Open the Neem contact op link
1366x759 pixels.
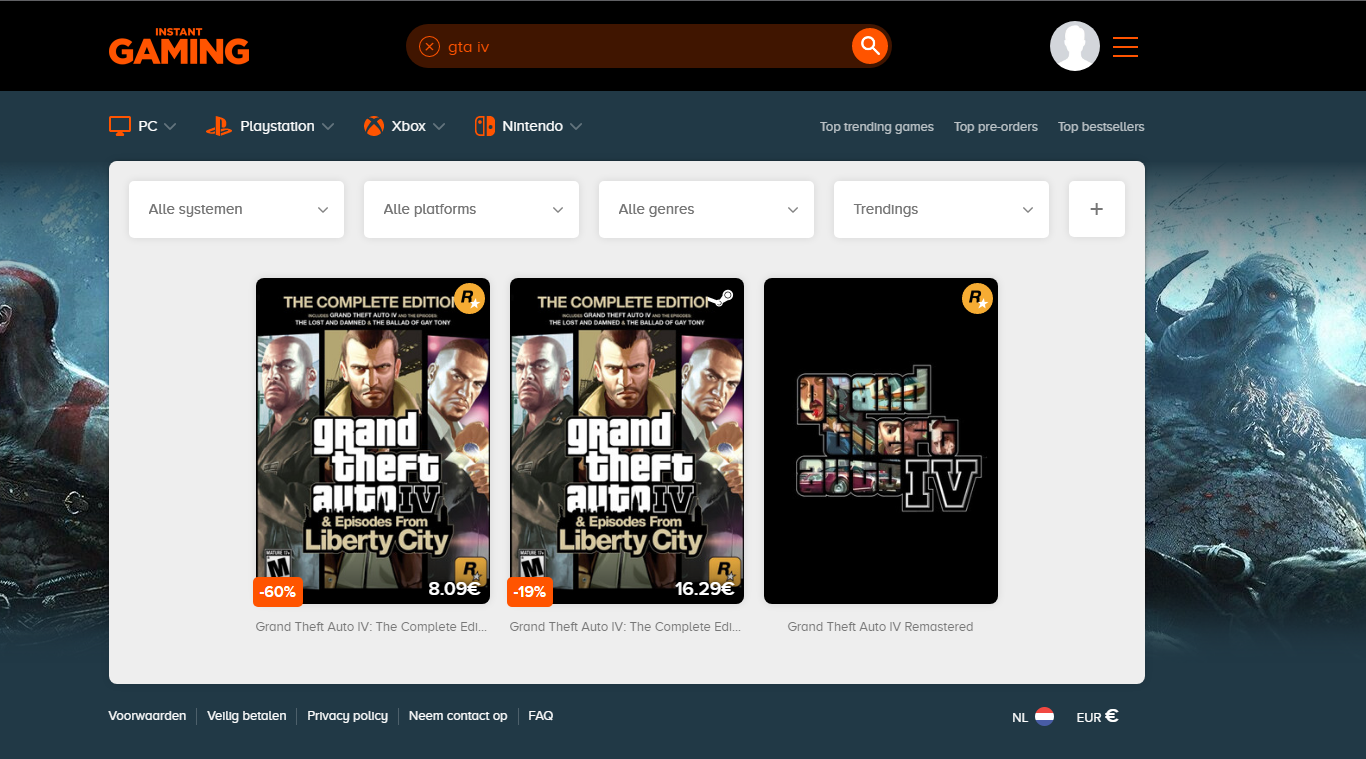coord(458,716)
